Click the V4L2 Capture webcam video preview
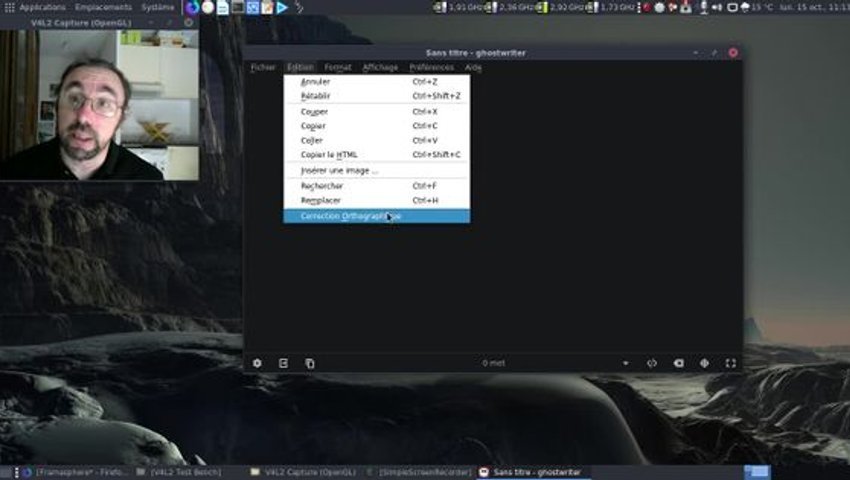 tap(99, 105)
